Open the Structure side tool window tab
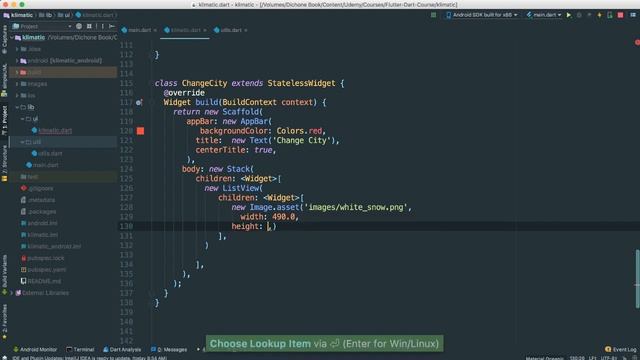 point(4,163)
